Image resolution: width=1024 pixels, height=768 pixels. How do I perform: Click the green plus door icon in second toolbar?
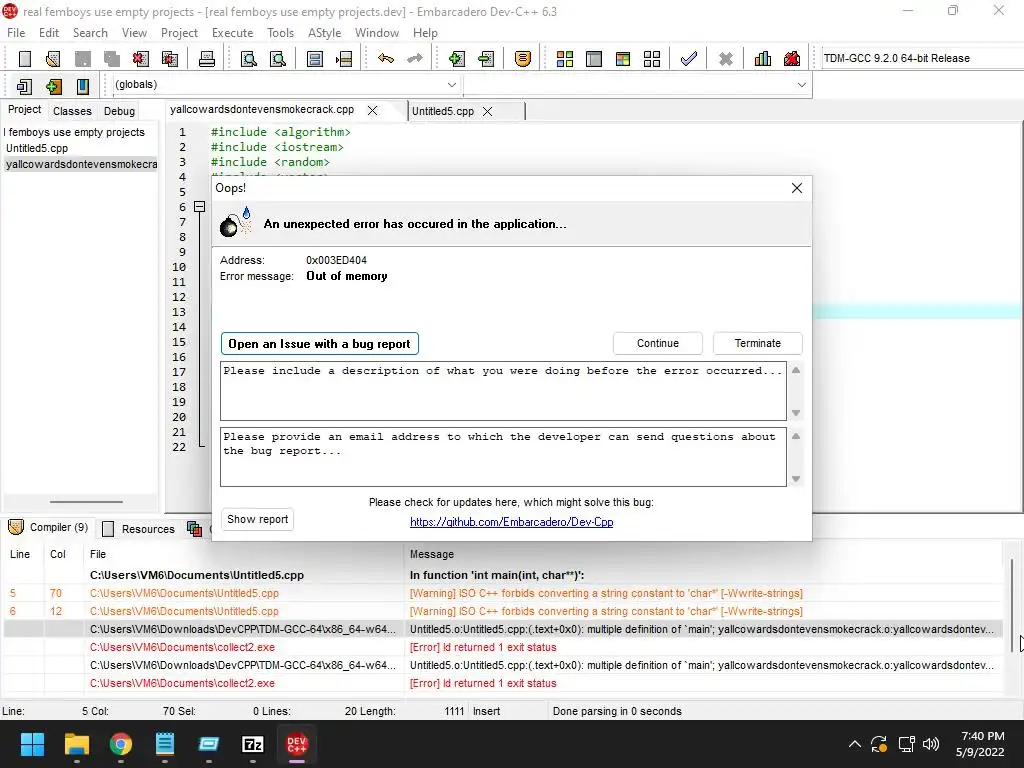(x=54, y=86)
